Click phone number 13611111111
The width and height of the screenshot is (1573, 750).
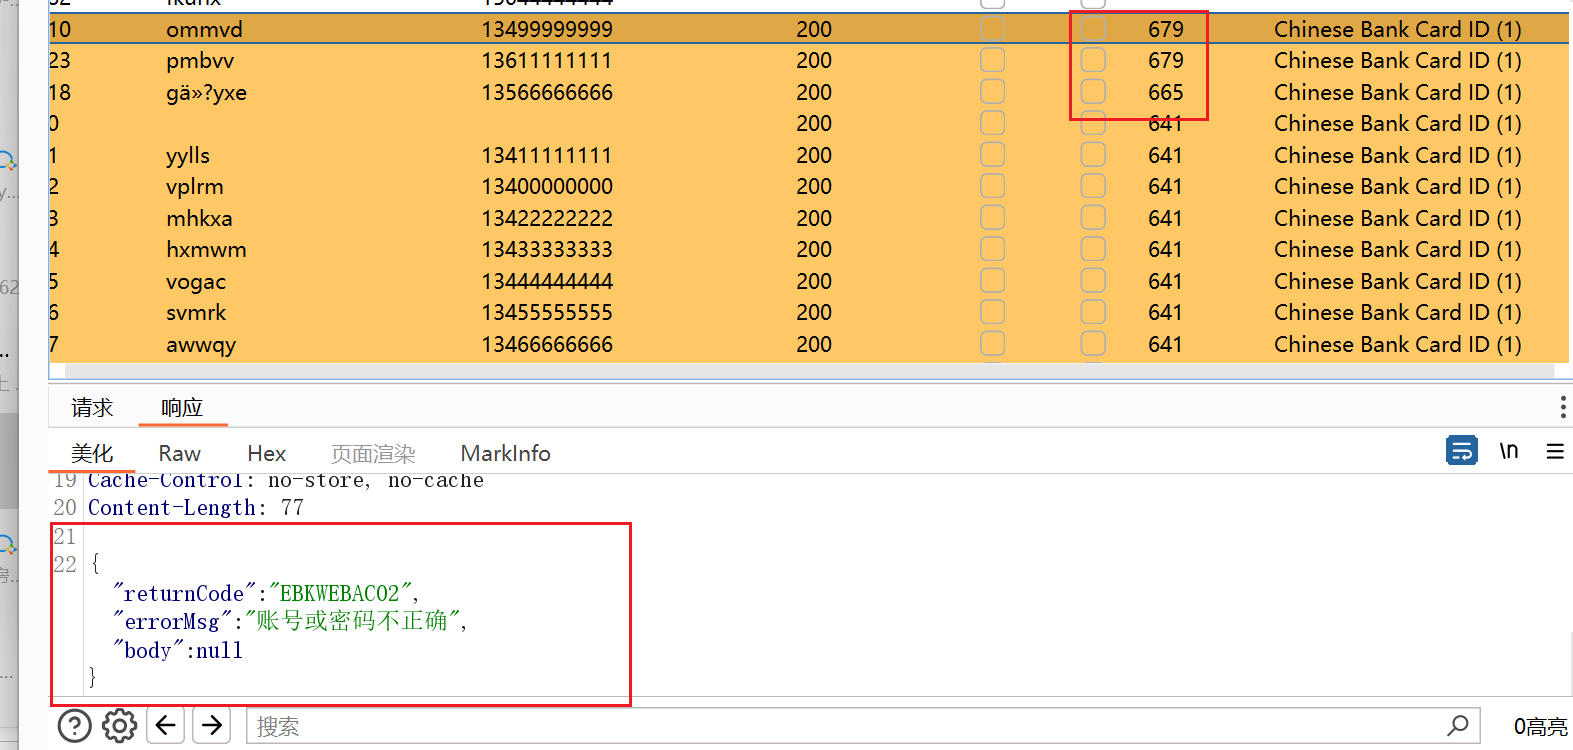coord(547,61)
